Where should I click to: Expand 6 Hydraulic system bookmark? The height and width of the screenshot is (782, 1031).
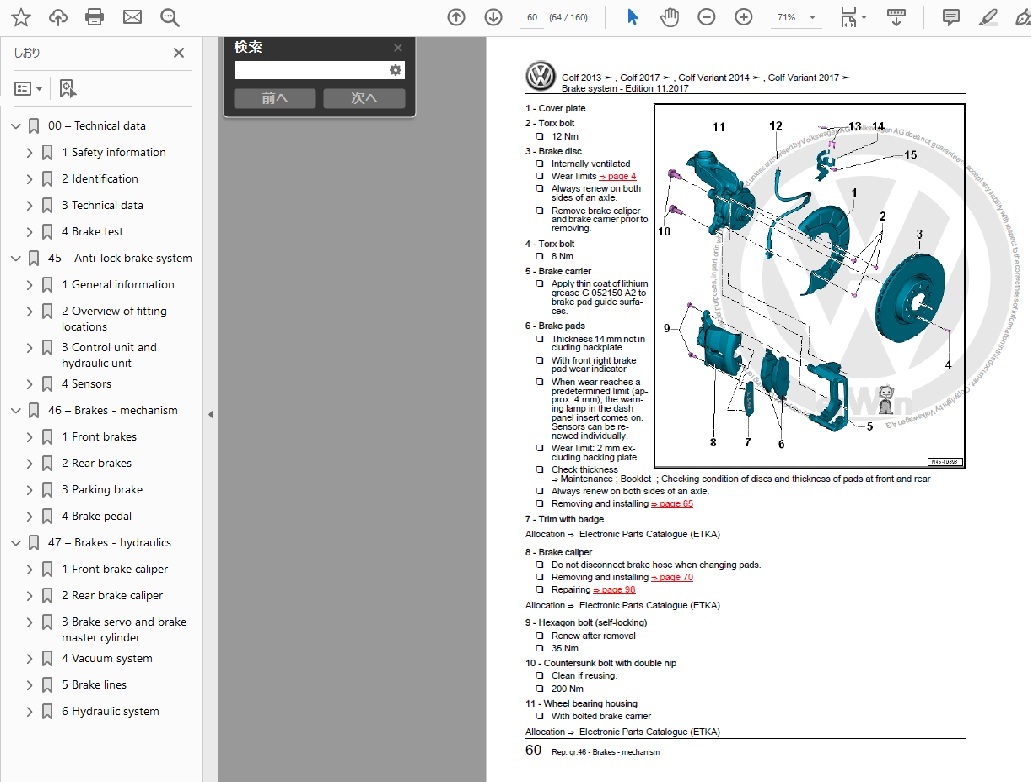pos(29,711)
